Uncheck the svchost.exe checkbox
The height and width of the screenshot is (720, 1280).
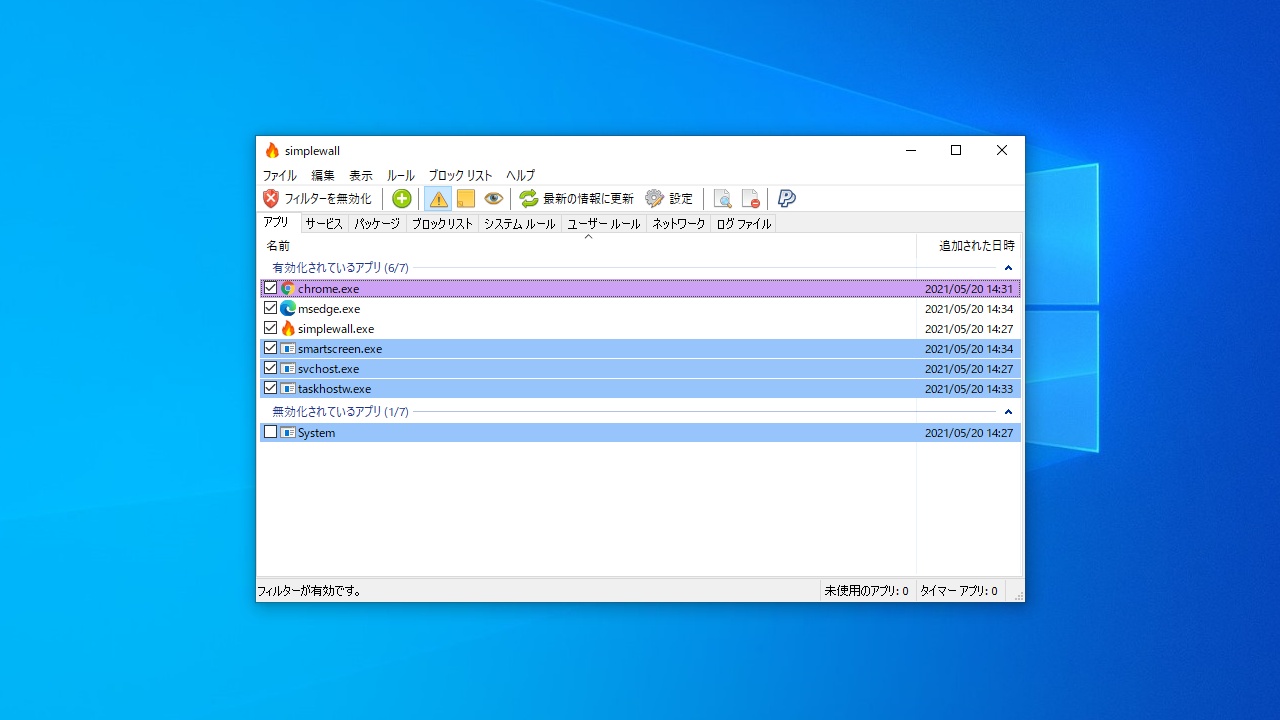point(270,368)
